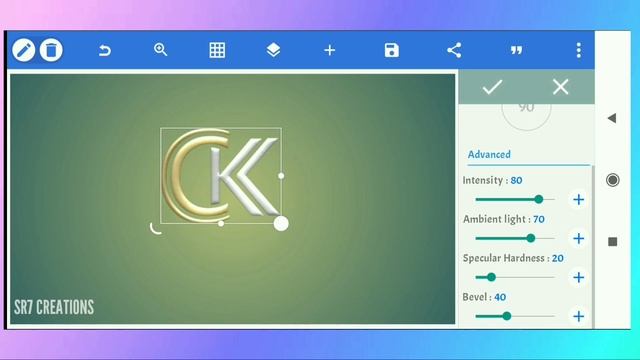Add a new element with plus icon

click(x=330, y=50)
